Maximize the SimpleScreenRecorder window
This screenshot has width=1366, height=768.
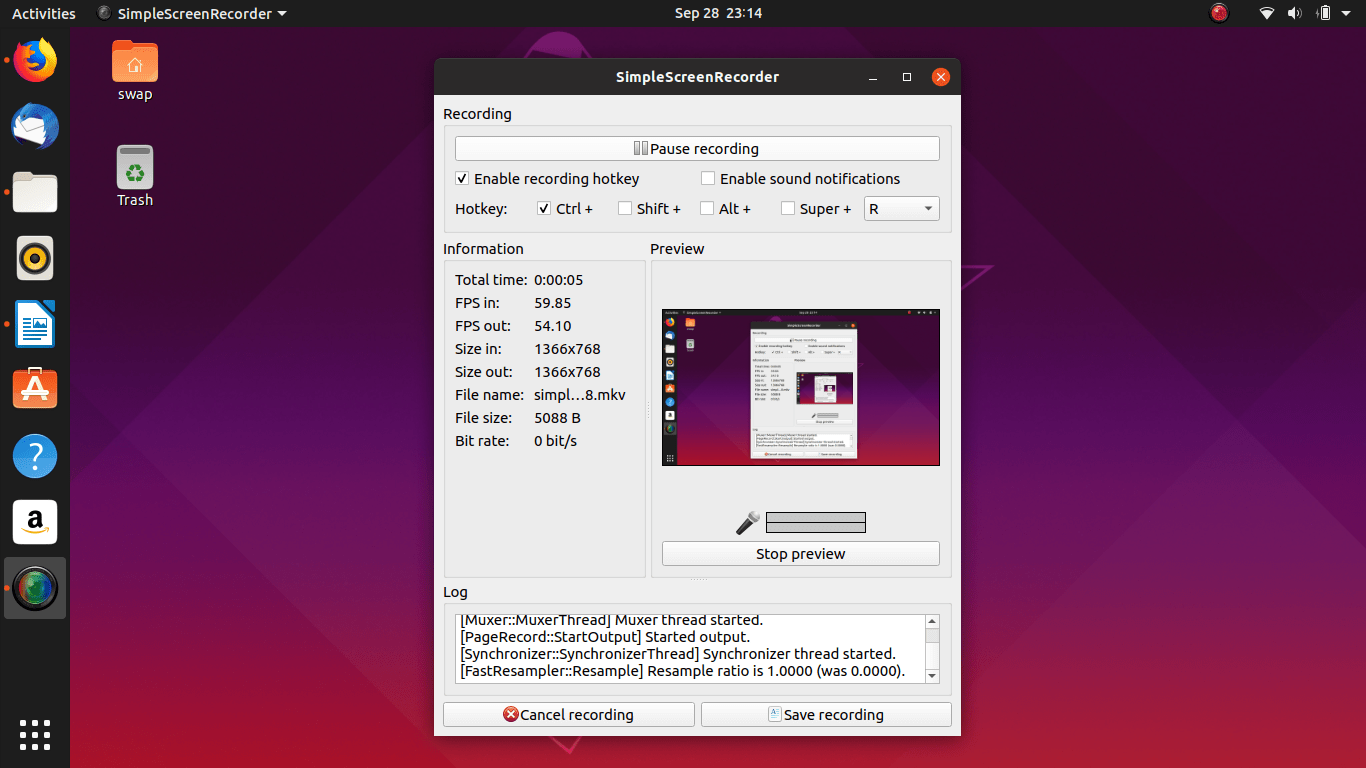click(x=907, y=77)
